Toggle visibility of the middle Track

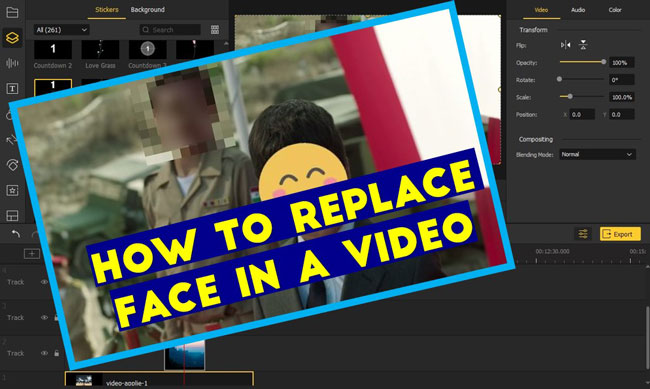[44, 318]
